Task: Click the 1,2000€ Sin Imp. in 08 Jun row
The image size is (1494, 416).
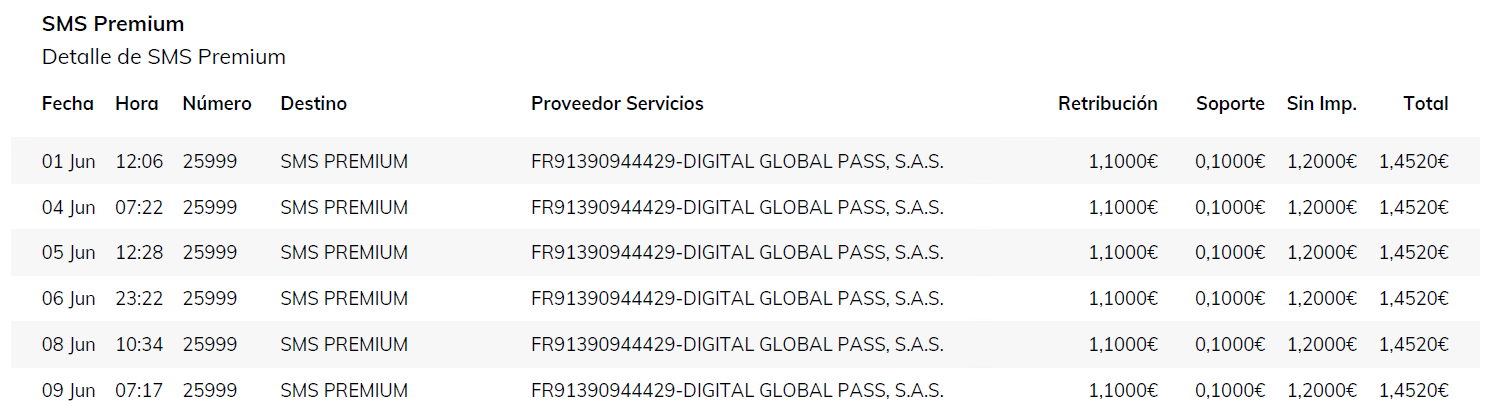Action: point(1321,344)
